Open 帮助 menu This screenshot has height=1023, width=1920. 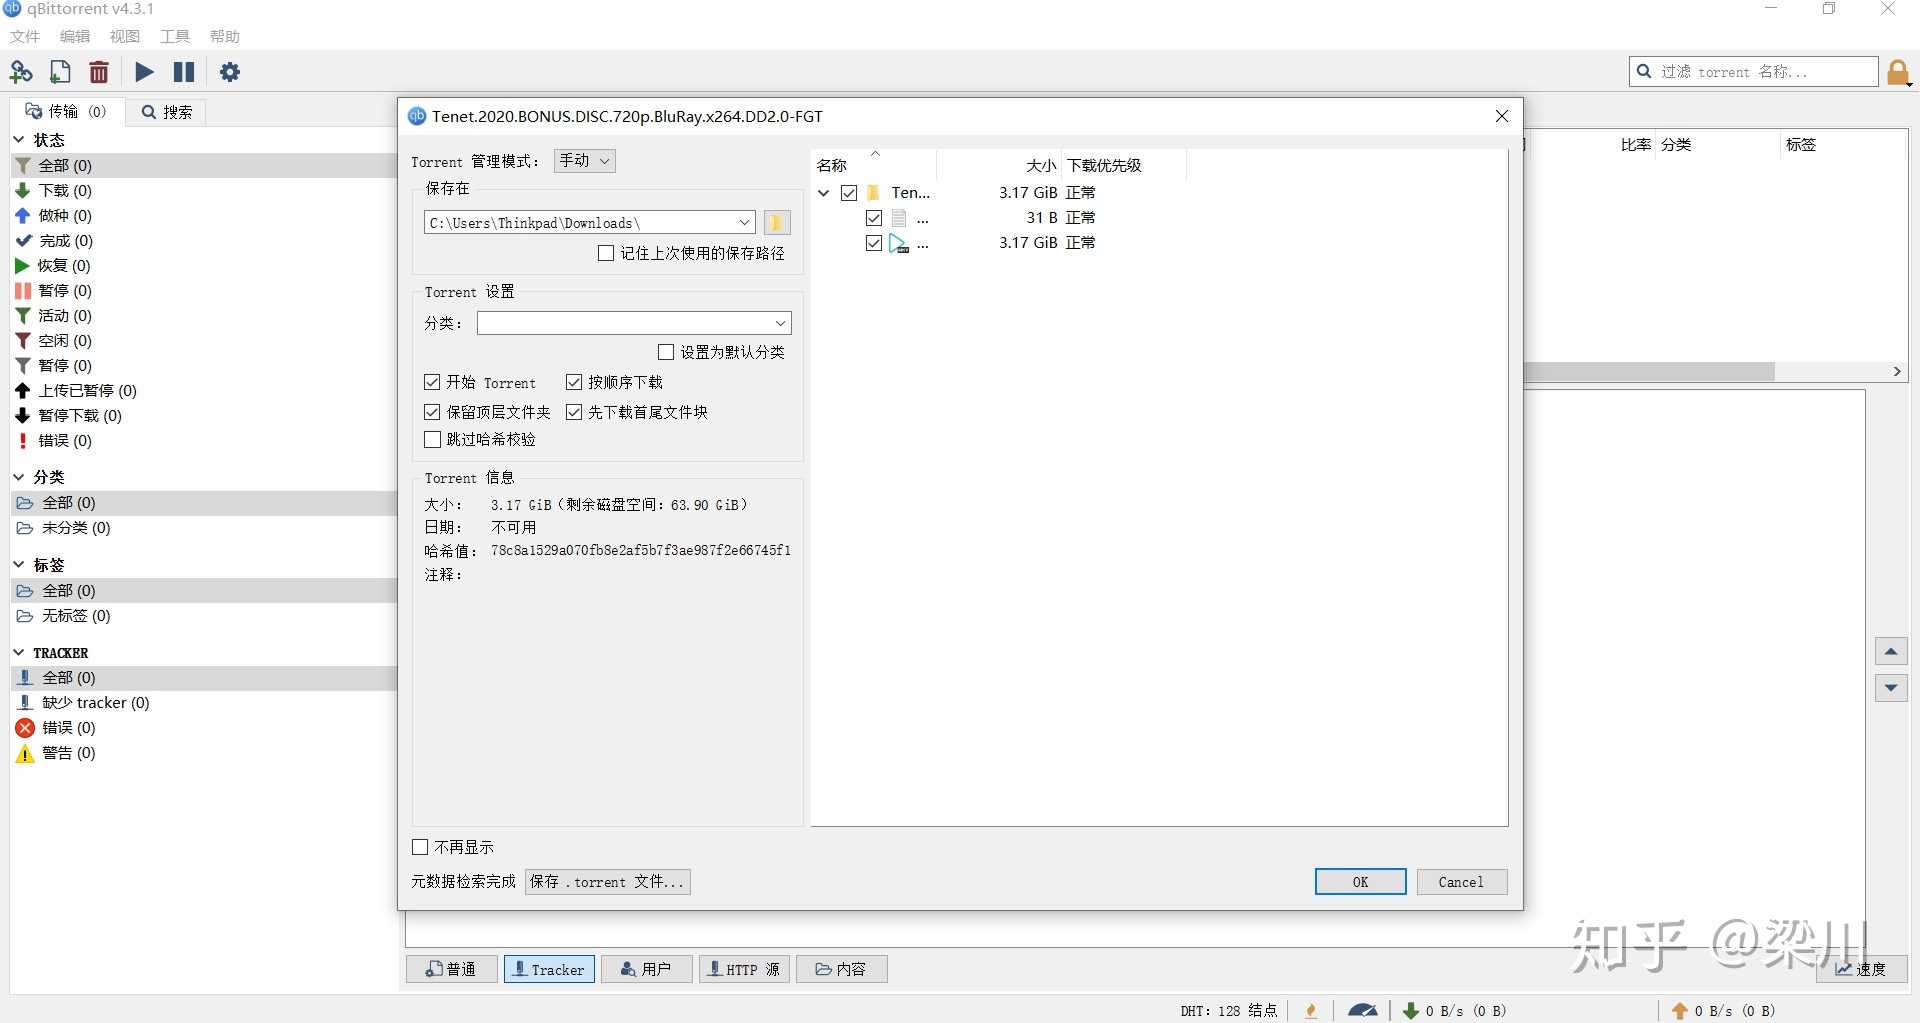point(225,36)
